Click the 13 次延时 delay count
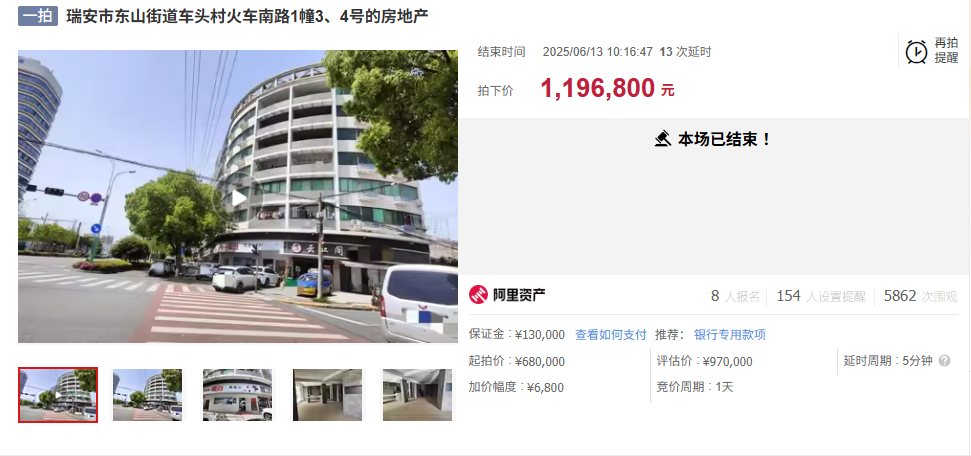Screen dimensions: 971x456 (x=686, y=51)
